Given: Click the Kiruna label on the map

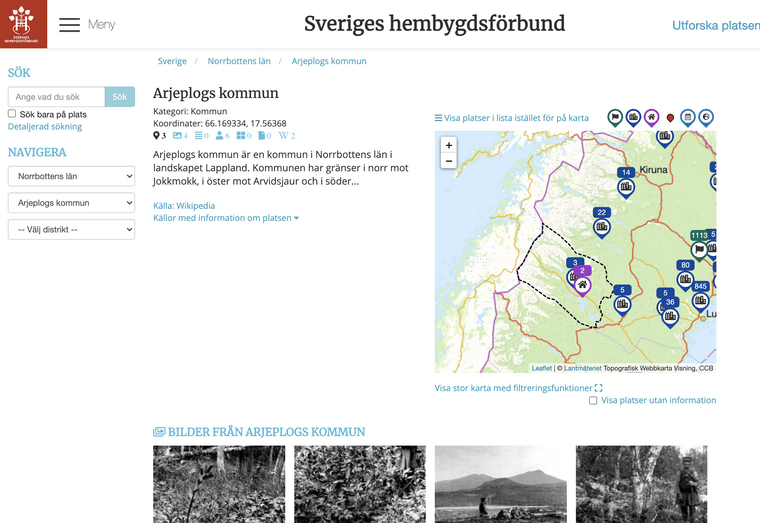Looking at the screenshot, I should (653, 170).
